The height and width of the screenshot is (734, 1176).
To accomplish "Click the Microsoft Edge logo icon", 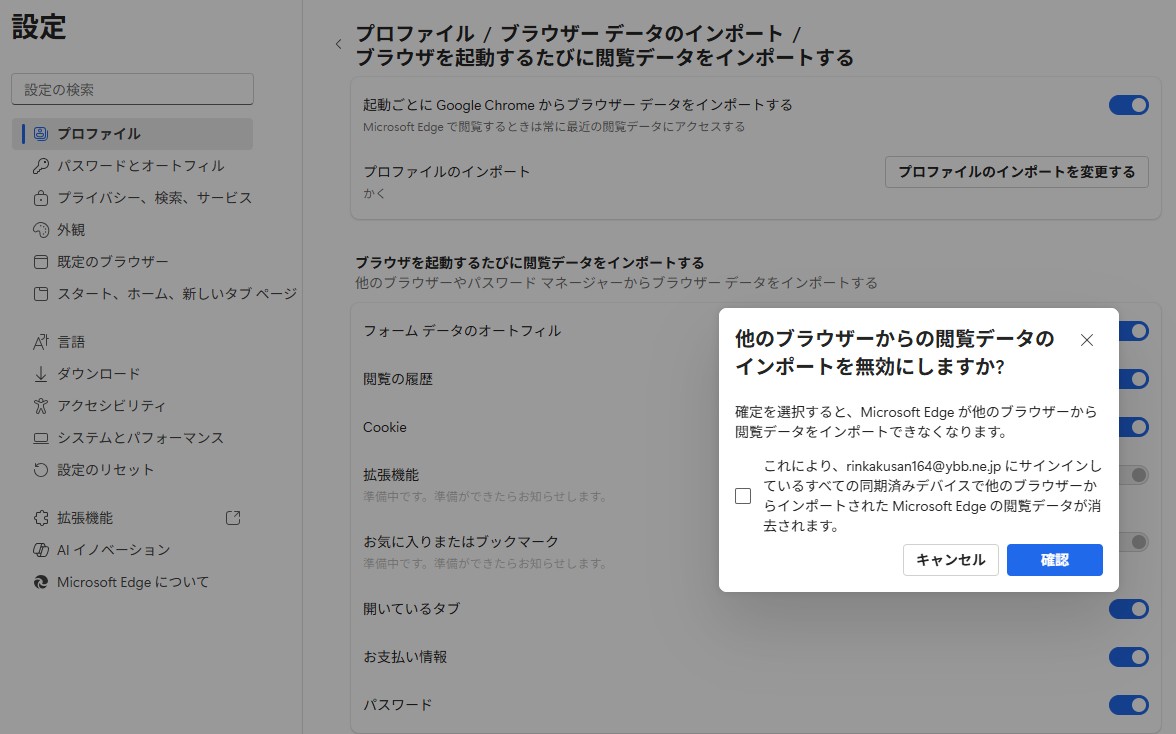I will click(x=41, y=582).
